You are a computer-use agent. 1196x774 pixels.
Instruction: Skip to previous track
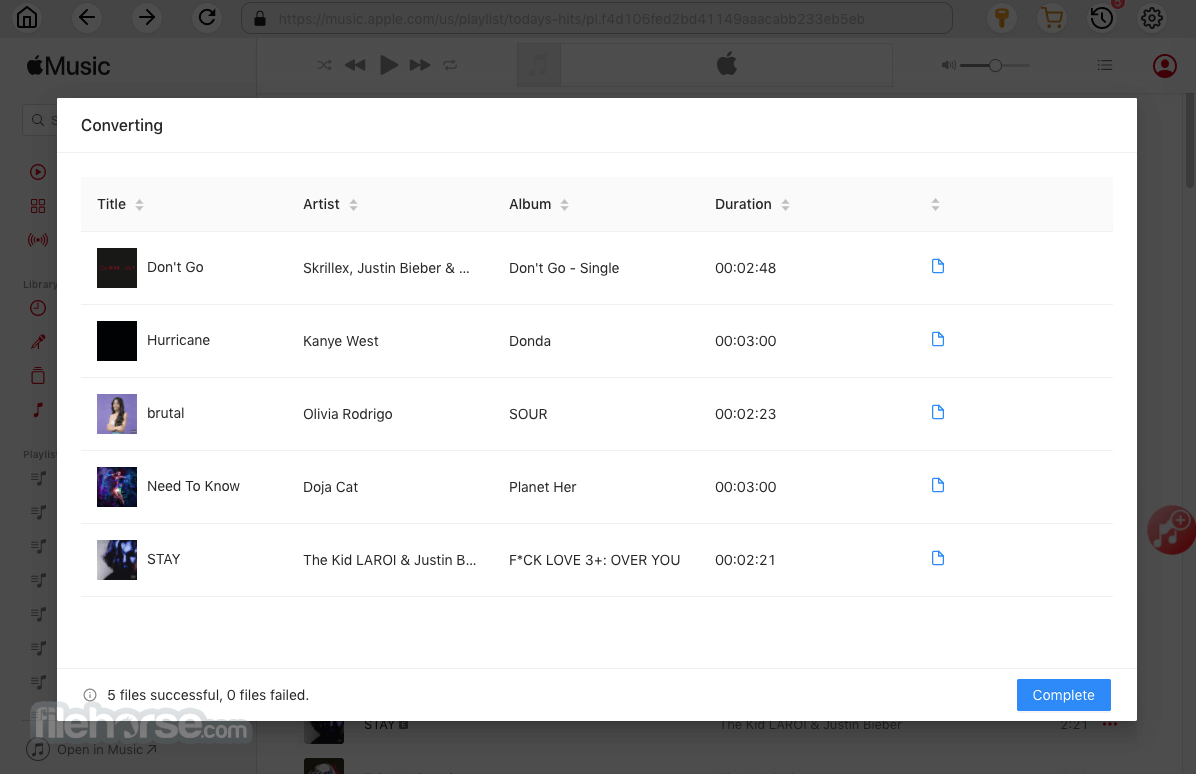click(x=355, y=66)
